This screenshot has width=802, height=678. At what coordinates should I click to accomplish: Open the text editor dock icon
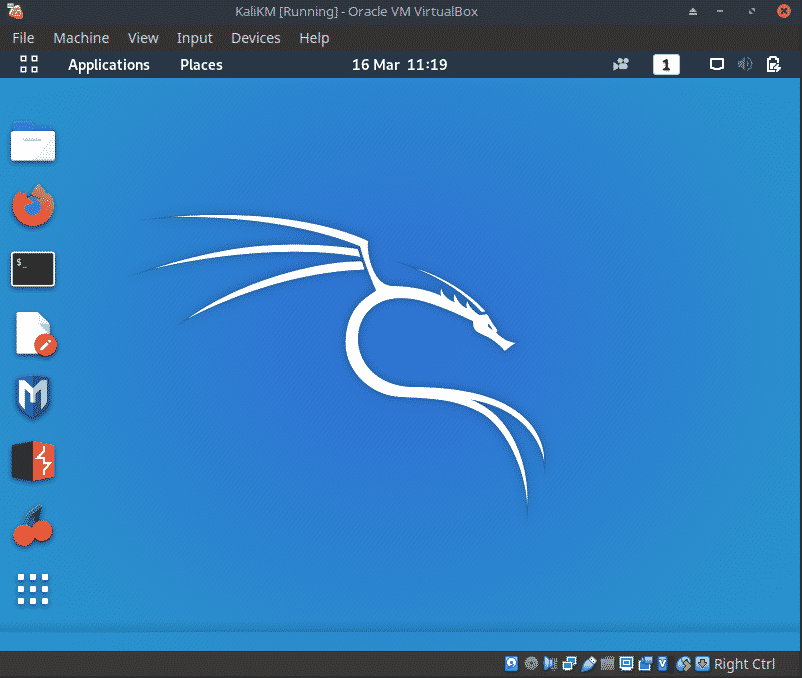pos(35,334)
